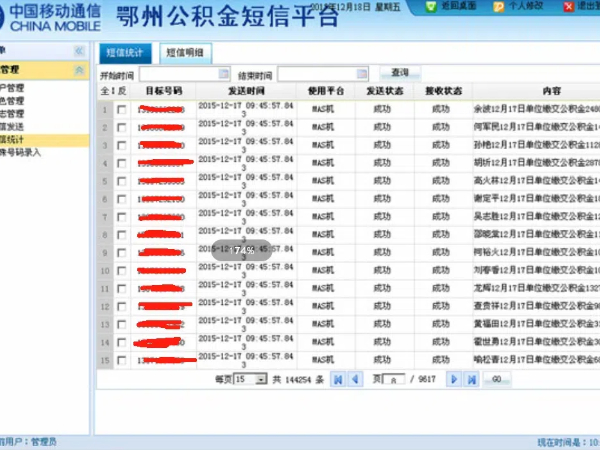The height and width of the screenshot is (450, 600).
Task: Open the 结束时间 calendar picker icon
Action: [x=362, y=73]
